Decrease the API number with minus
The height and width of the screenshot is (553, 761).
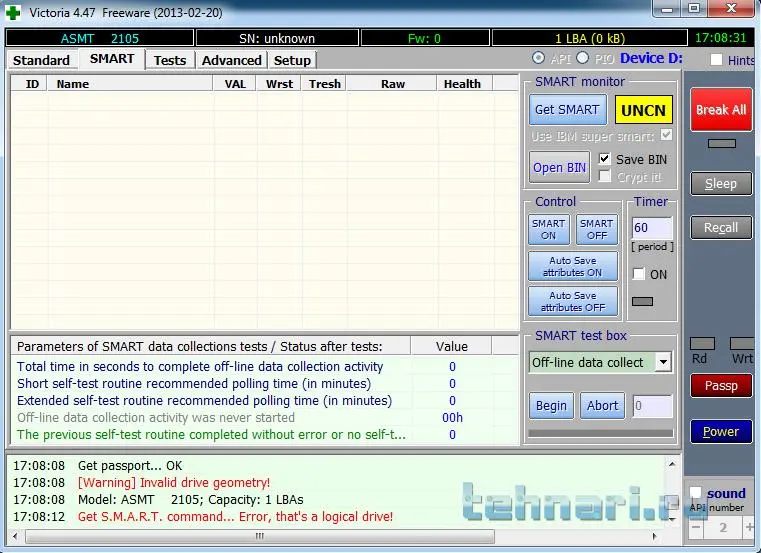696,527
